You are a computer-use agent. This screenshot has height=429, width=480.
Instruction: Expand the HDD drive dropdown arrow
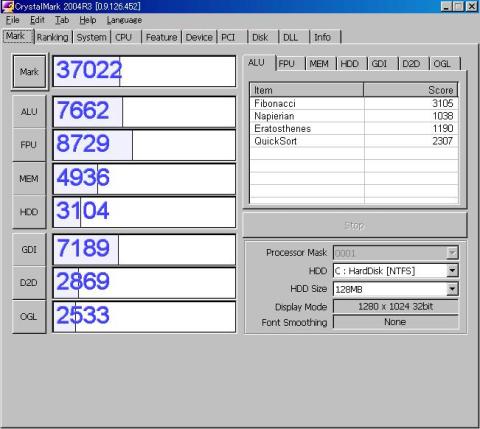(x=452, y=270)
